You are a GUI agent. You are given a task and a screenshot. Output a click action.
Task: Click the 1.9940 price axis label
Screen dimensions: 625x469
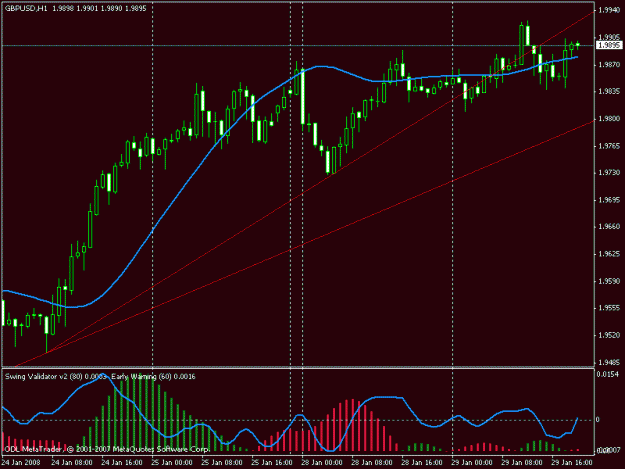[609, 11]
